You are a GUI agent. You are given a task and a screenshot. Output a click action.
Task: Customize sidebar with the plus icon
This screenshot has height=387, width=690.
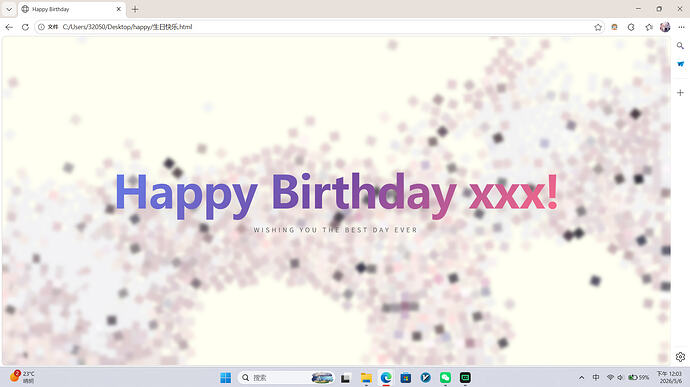point(680,93)
